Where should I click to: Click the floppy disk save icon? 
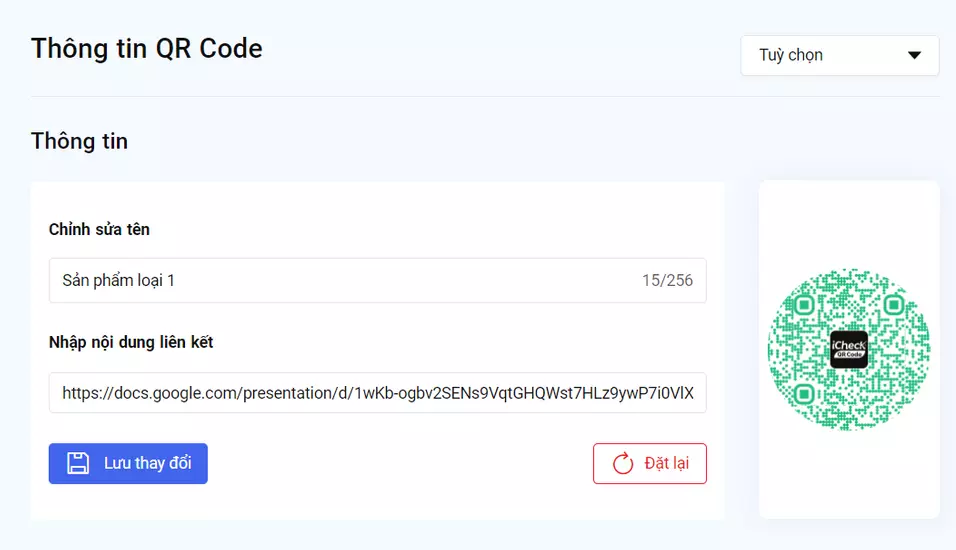pos(78,463)
